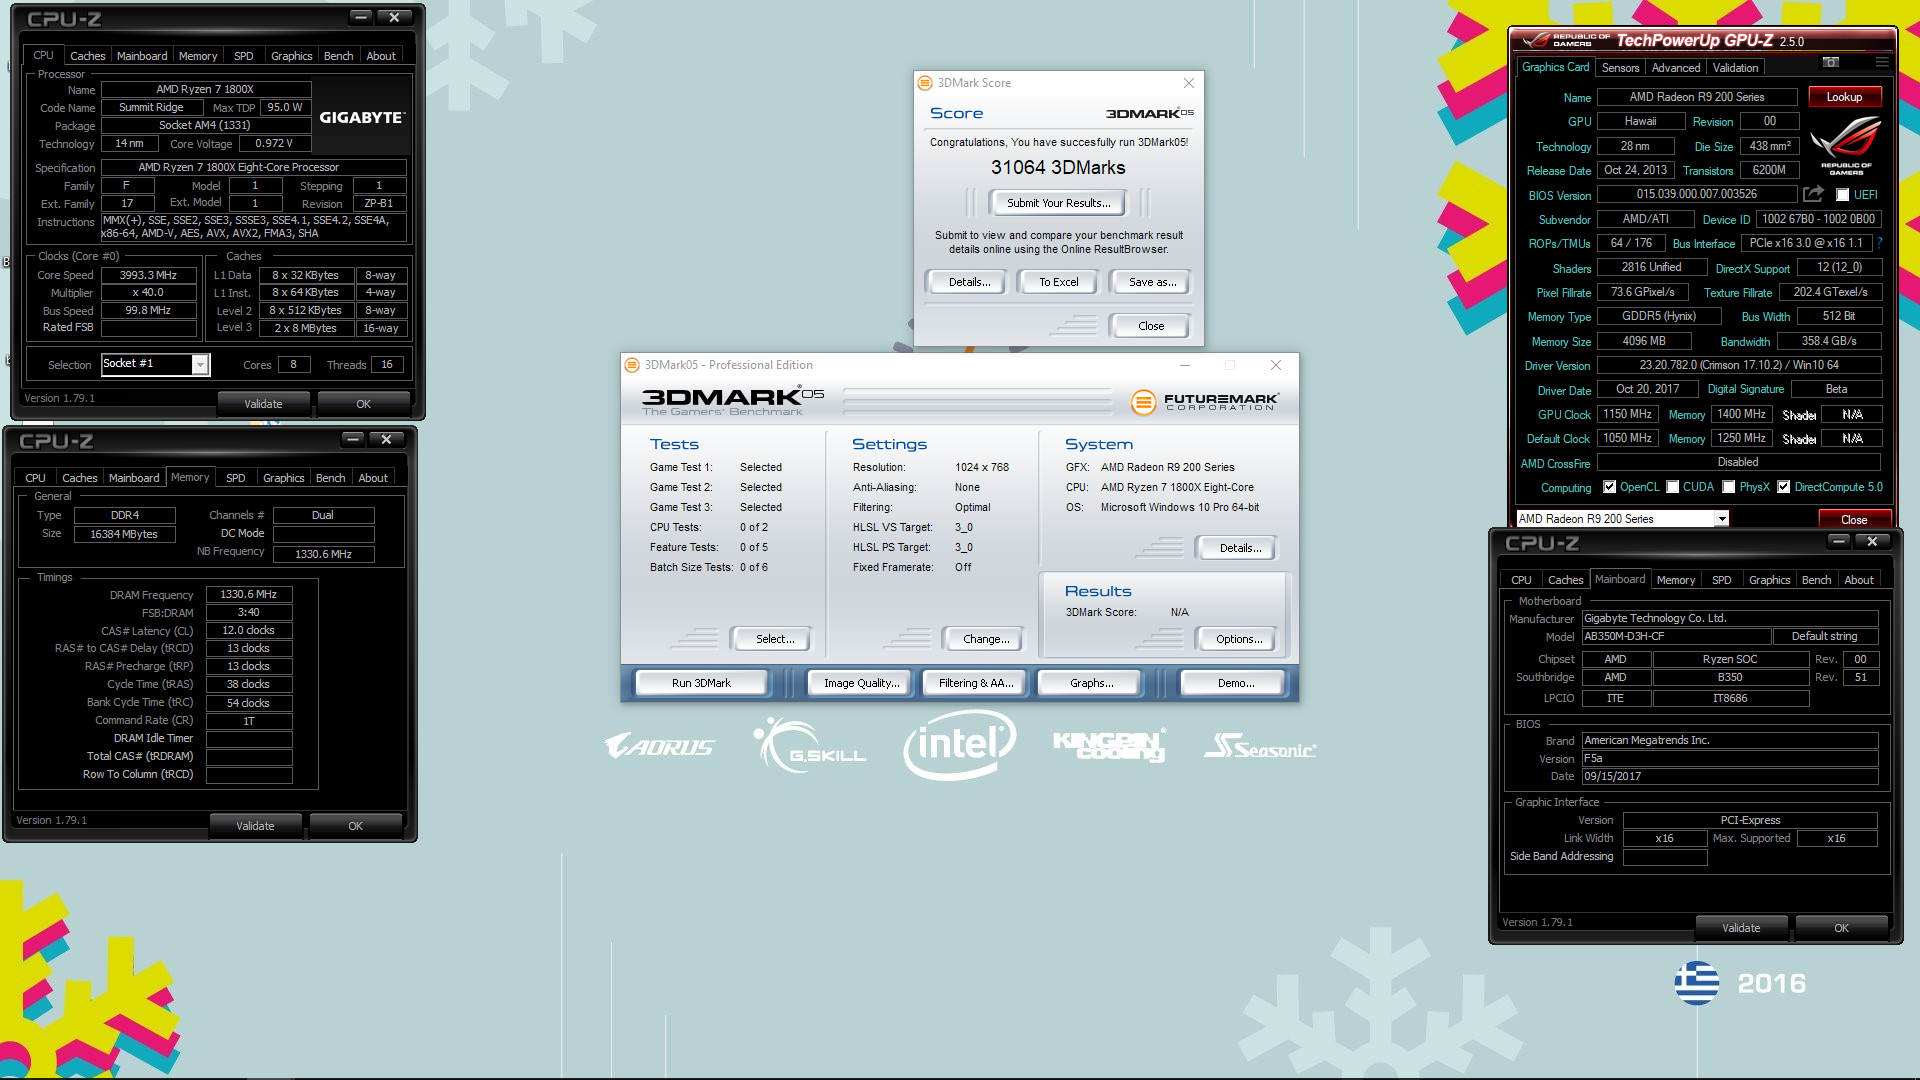Close the 3DMark Score dialog with the X
This screenshot has height=1080, width=1920.
point(1188,83)
